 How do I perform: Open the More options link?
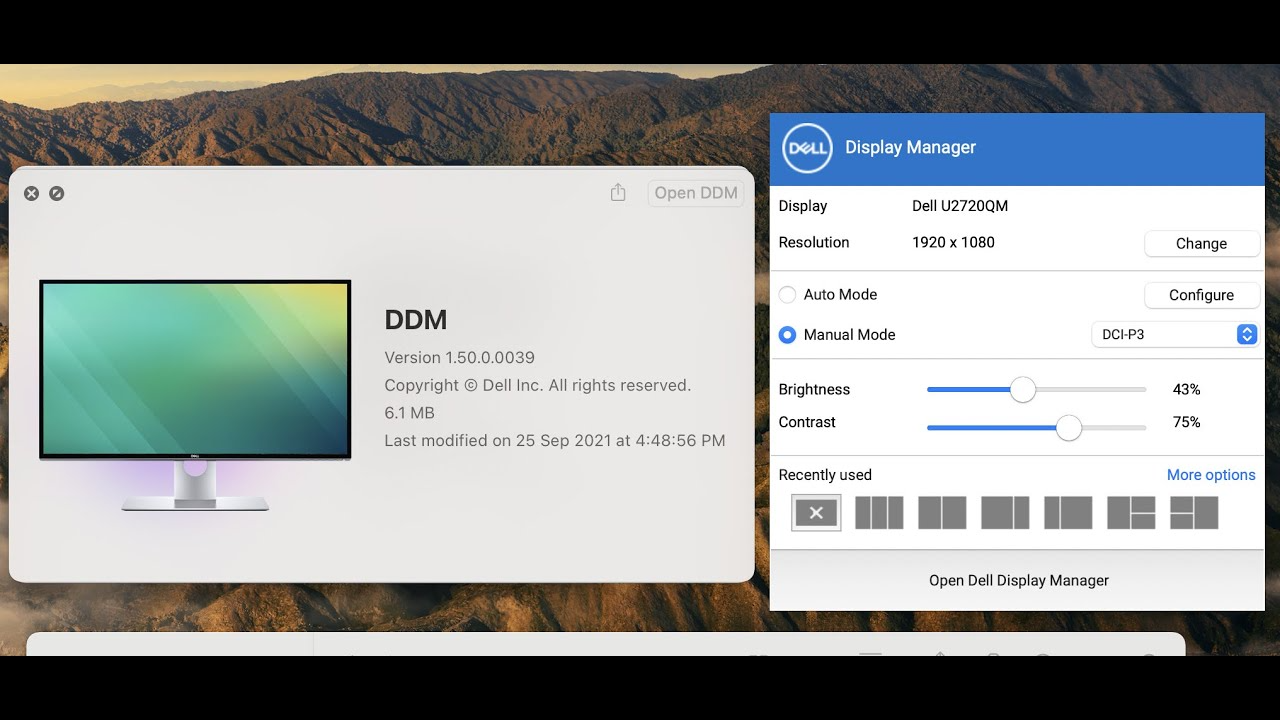[1211, 475]
